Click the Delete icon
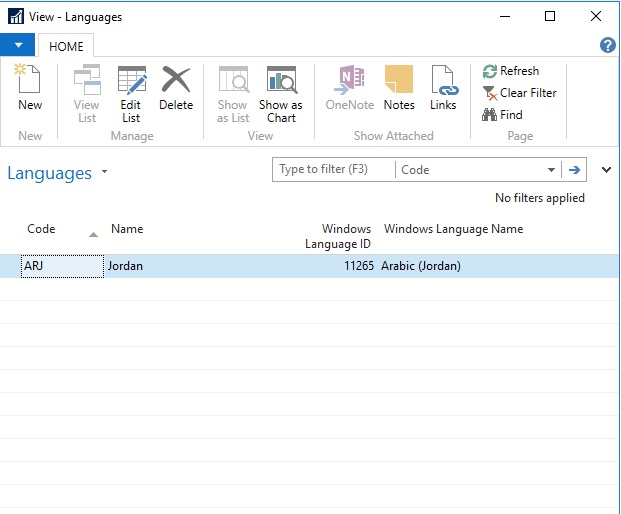This screenshot has height=514, width=621. [x=176, y=82]
